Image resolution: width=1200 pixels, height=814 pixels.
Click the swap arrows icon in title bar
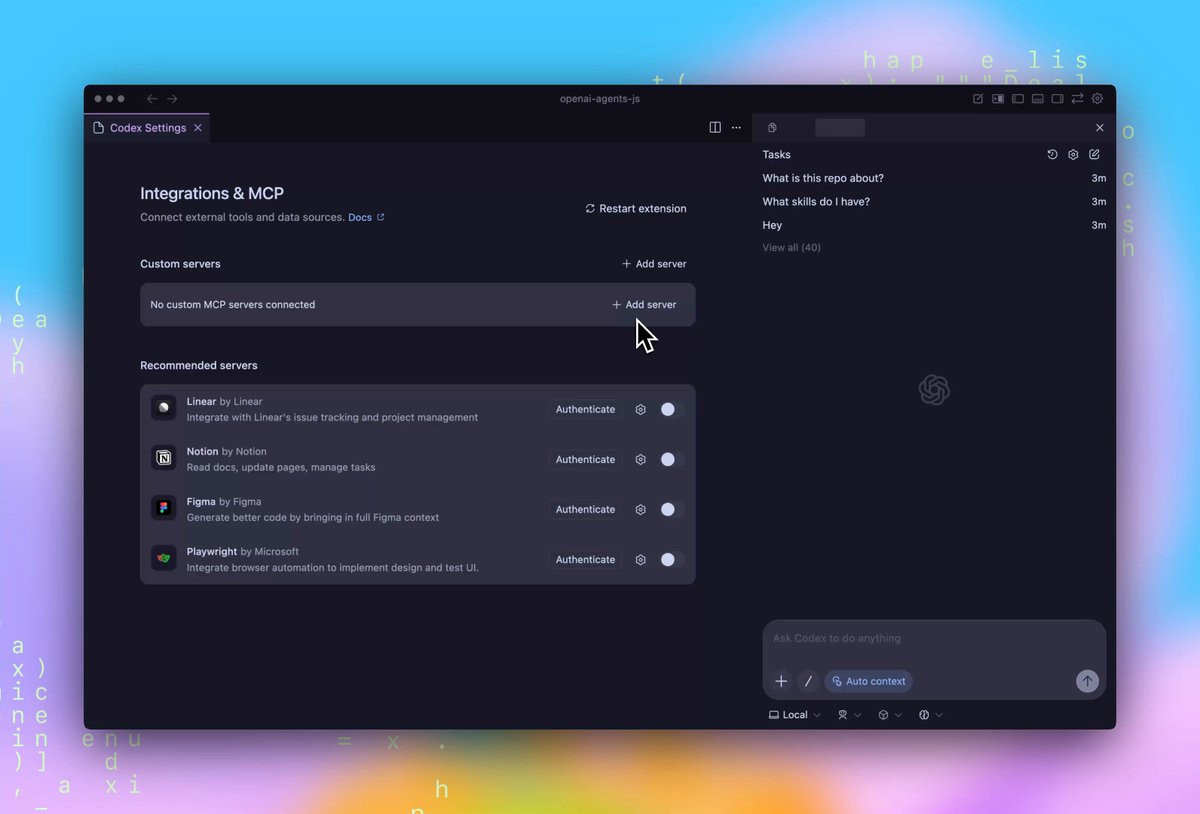tap(1077, 99)
